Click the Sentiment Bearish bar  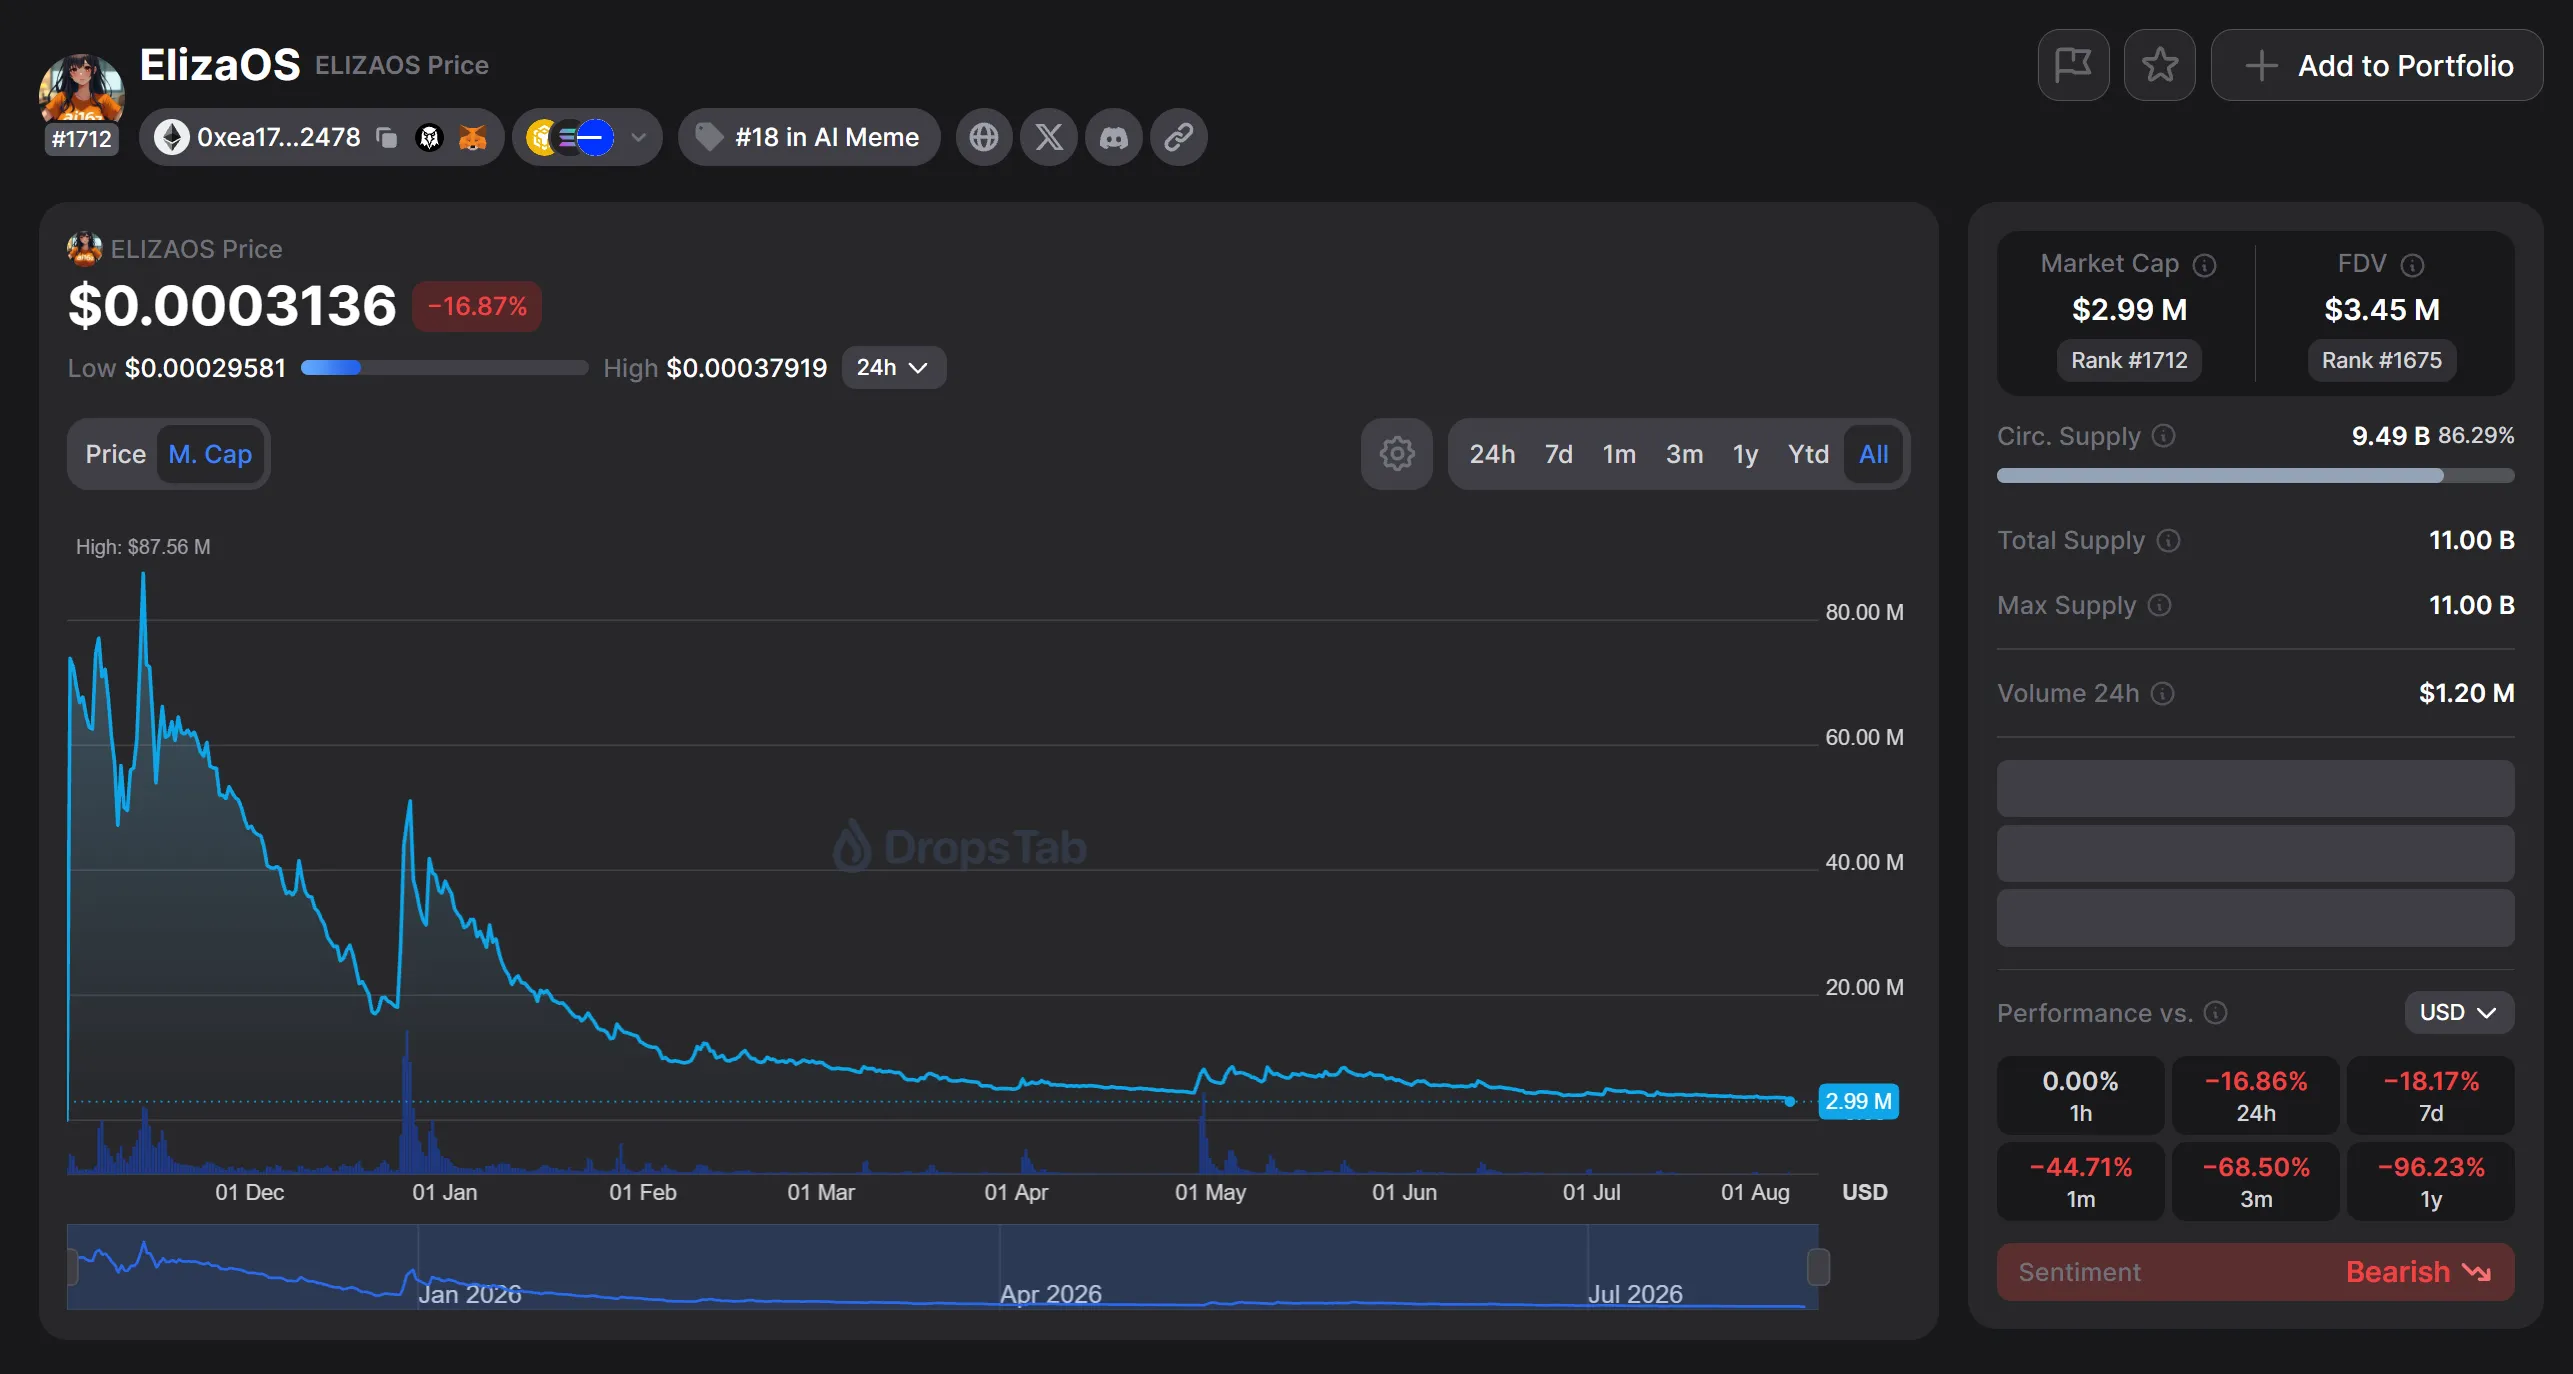click(x=2256, y=1272)
